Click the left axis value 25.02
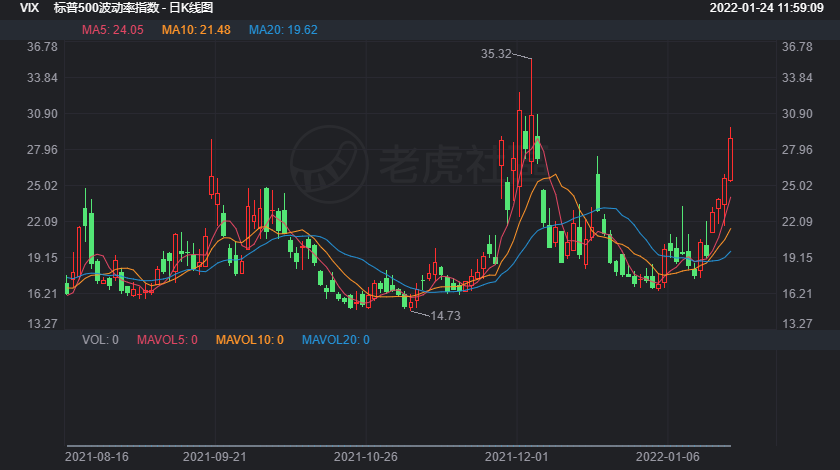Image resolution: width=840 pixels, height=470 pixels. 42,185
